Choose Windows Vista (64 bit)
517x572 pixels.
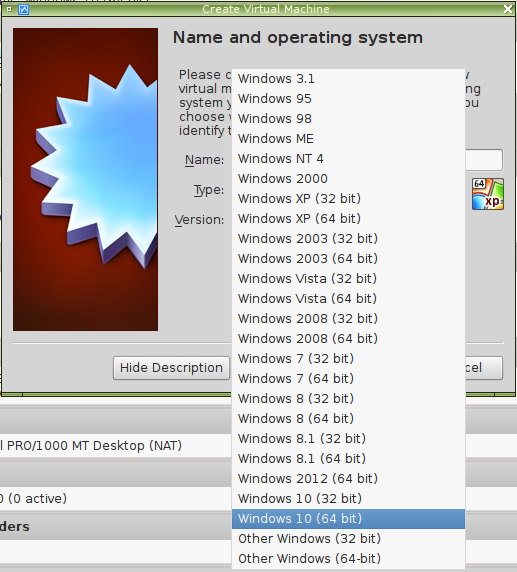(348, 299)
